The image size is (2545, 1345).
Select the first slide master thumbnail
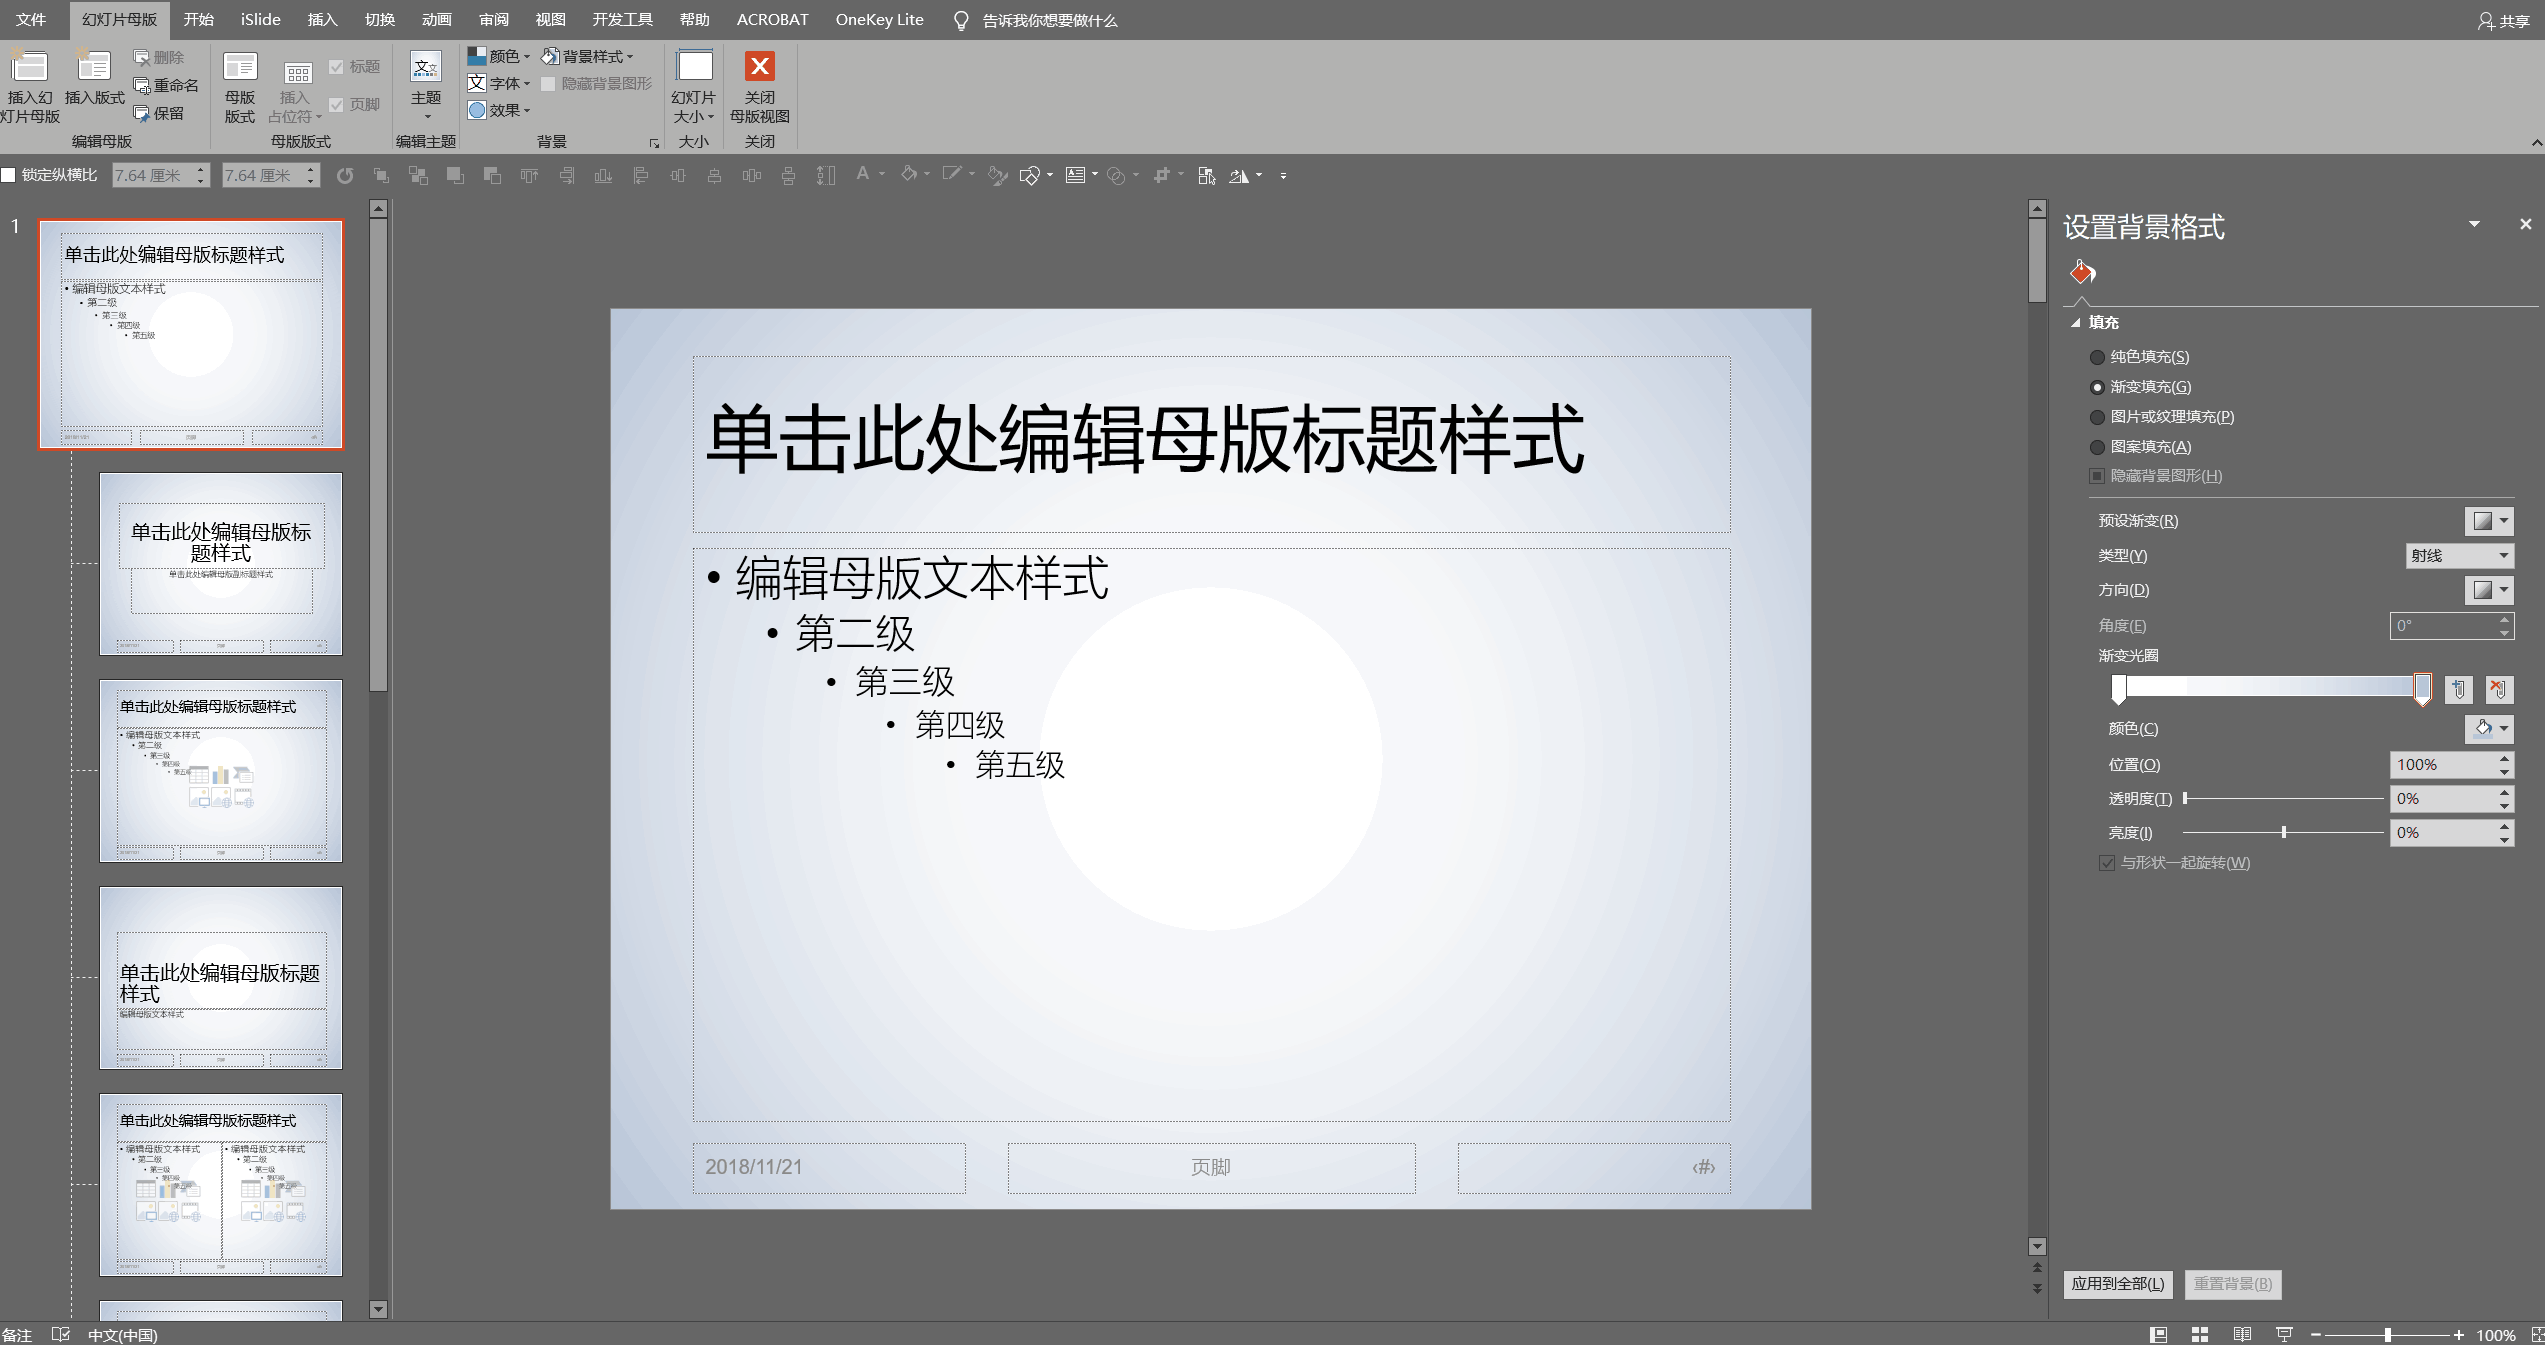coord(192,334)
